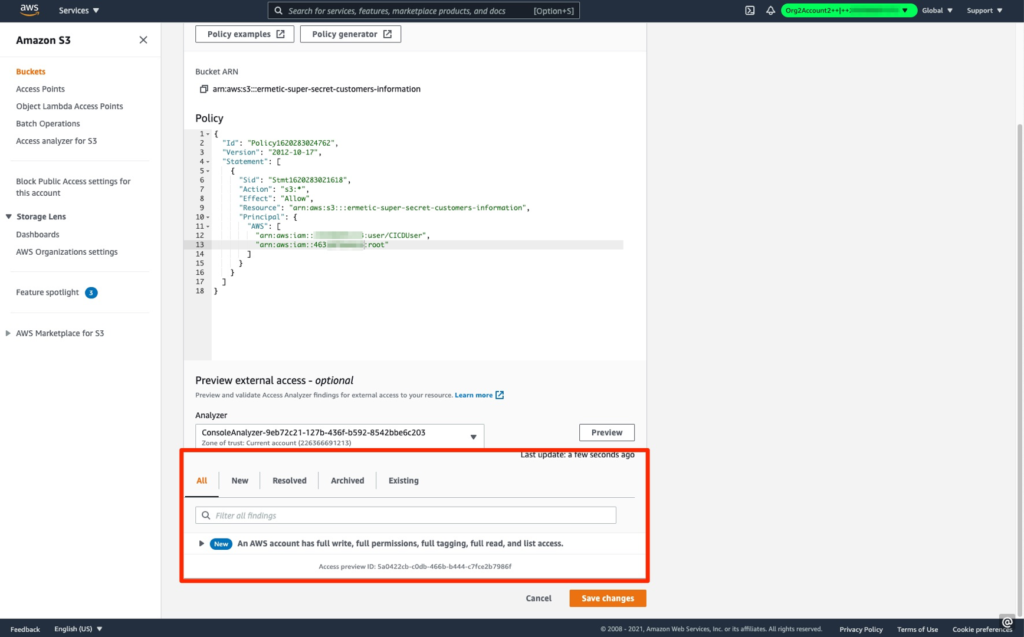Click into the Filter all findings field

tap(406, 515)
